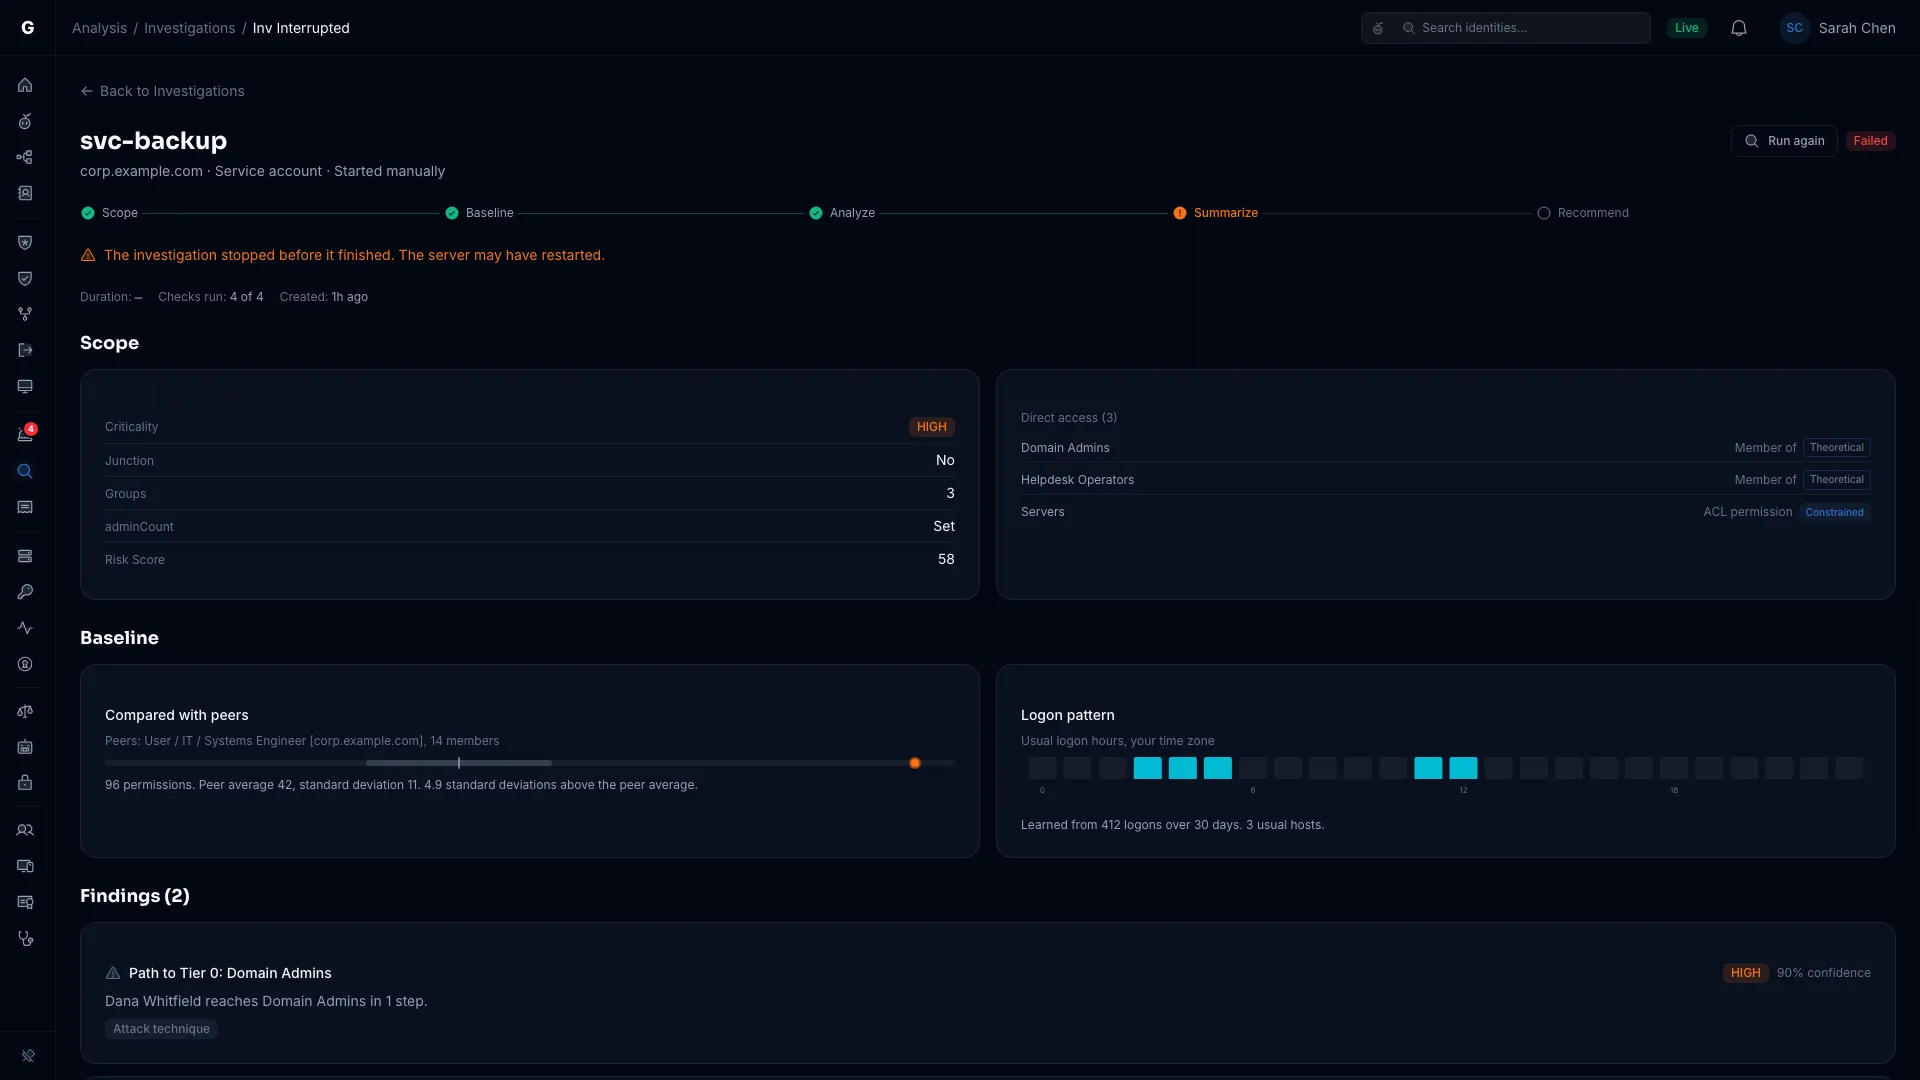Click the pin icon at sidebar bottom
The height and width of the screenshot is (1080, 1920).
(28, 1055)
